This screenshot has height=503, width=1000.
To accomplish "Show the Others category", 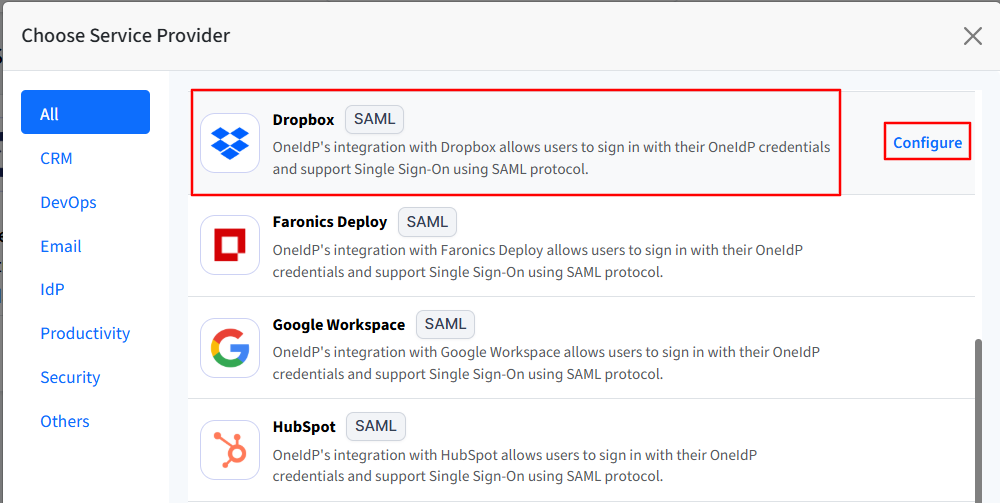I will (64, 421).
